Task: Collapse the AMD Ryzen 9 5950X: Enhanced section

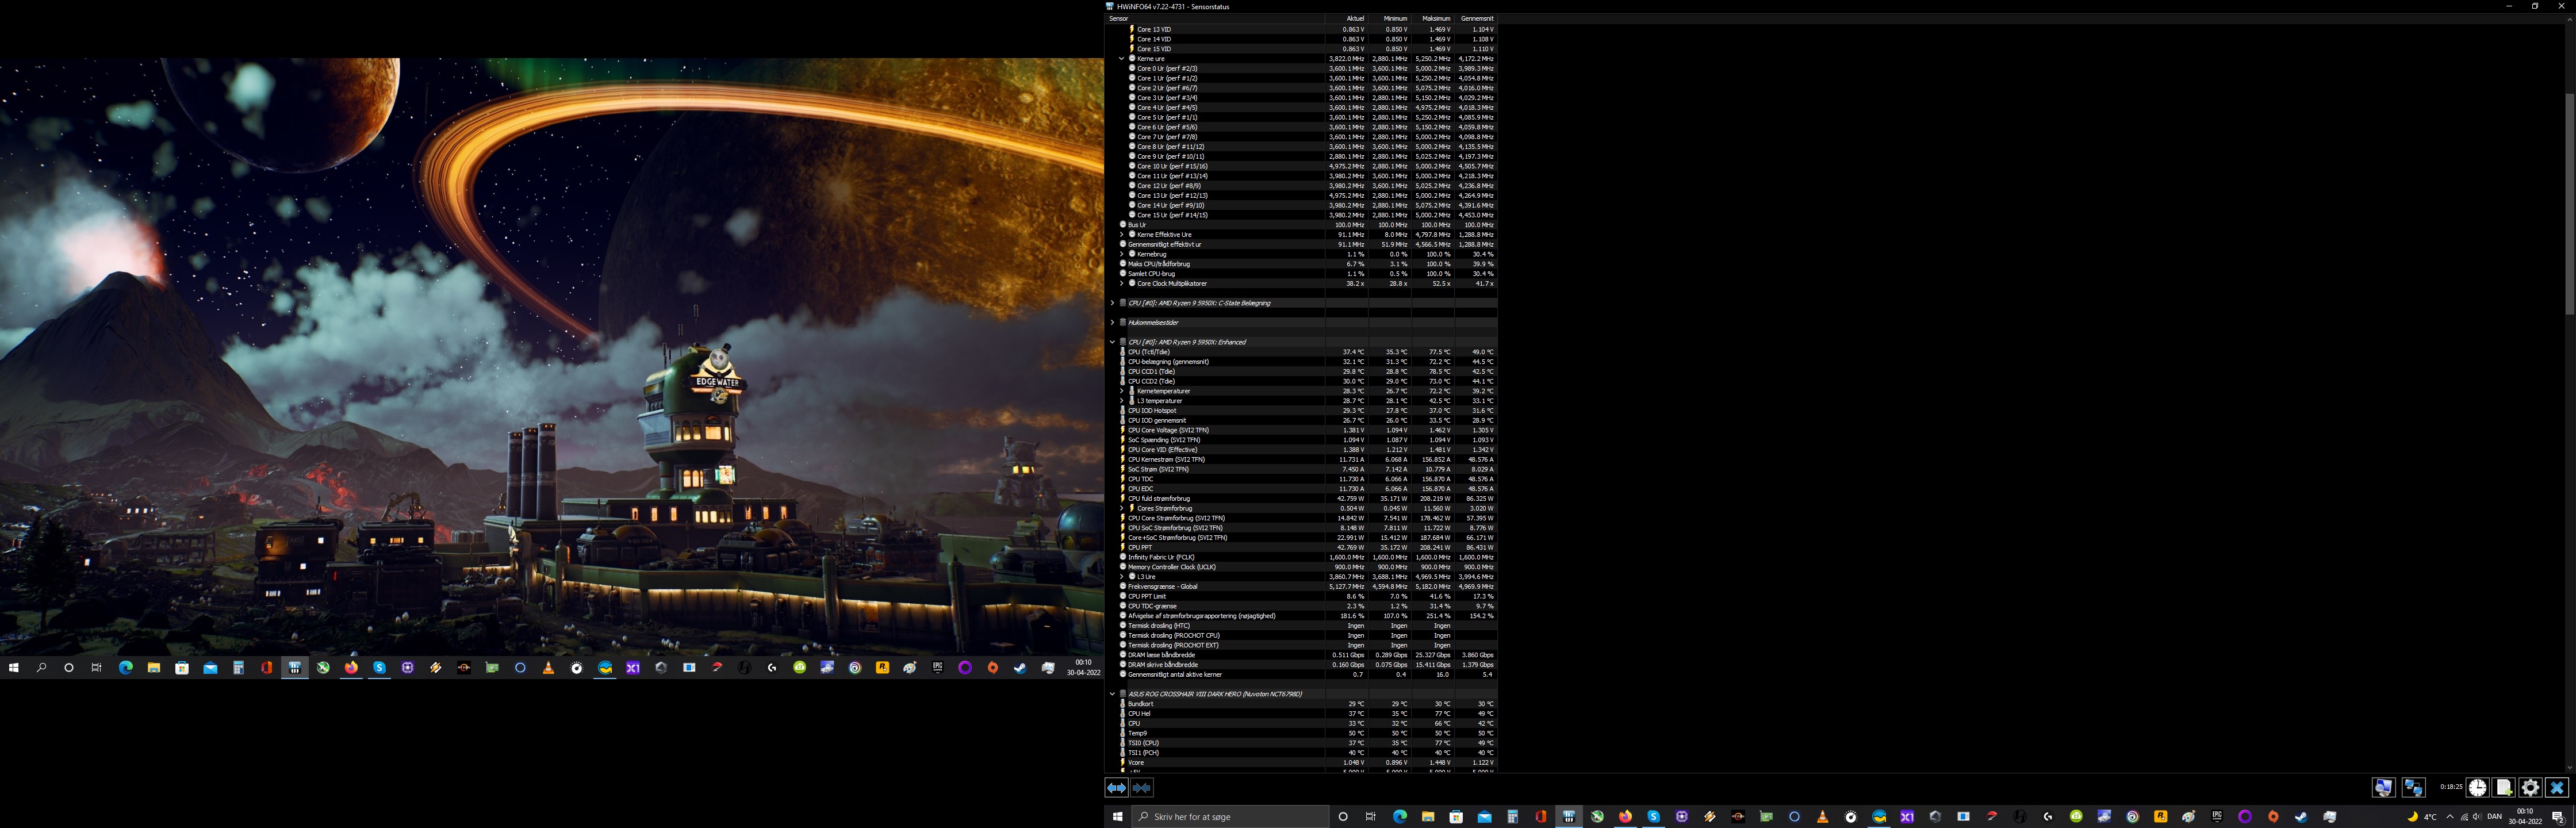Action: pyautogui.click(x=1112, y=342)
